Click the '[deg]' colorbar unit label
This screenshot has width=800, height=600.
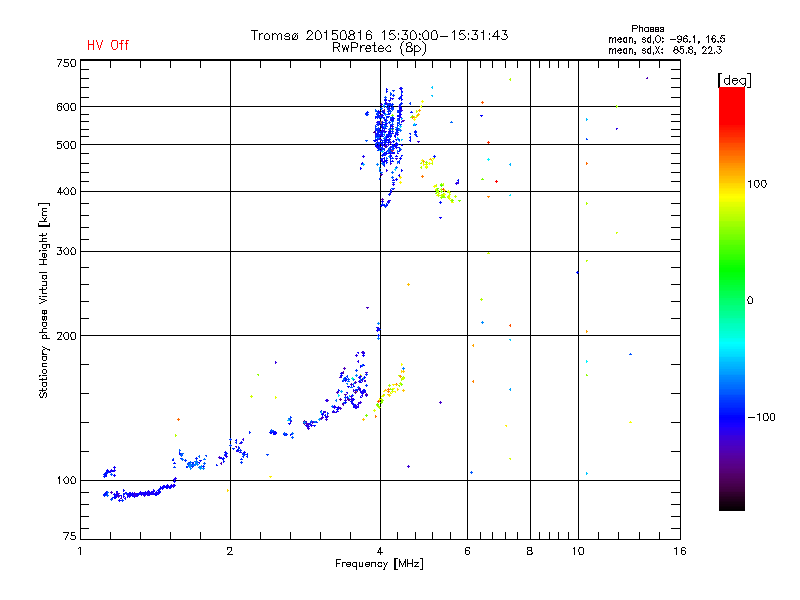pos(734,80)
